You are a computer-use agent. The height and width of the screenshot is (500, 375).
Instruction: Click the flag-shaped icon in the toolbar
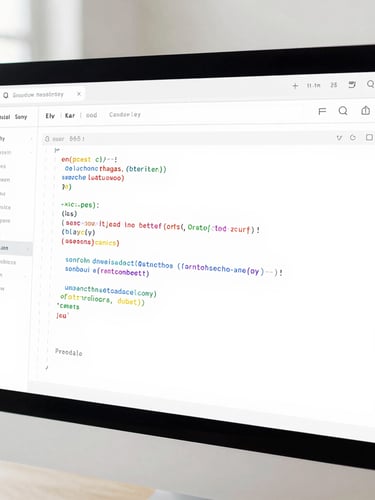click(322, 111)
